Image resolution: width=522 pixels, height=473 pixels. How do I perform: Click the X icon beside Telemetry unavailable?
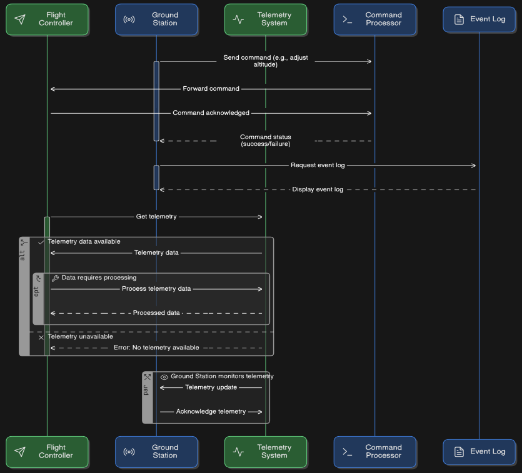[x=41, y=338]
